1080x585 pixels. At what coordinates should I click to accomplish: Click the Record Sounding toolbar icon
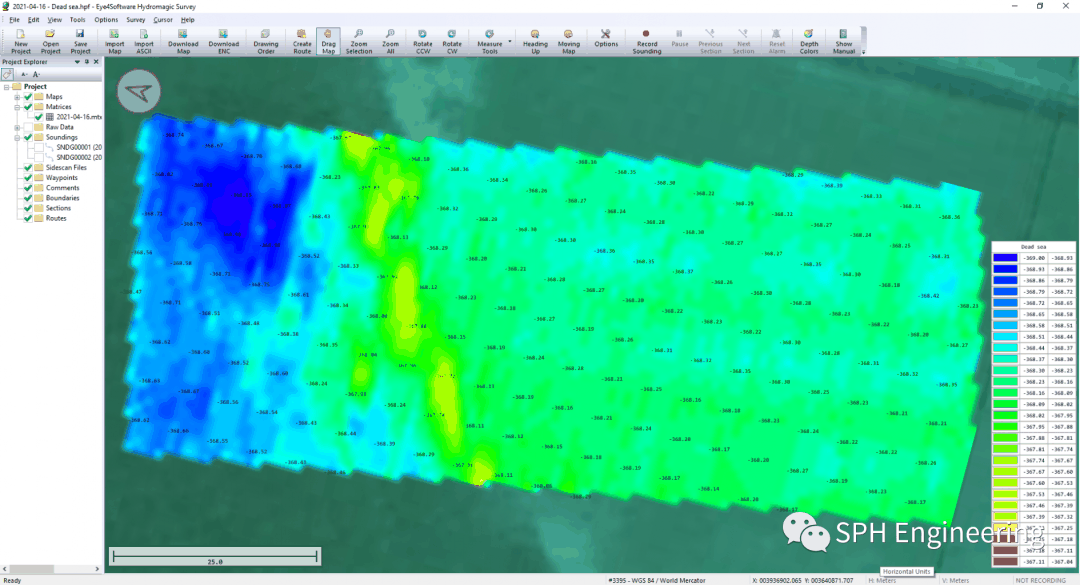click(646, 40)
